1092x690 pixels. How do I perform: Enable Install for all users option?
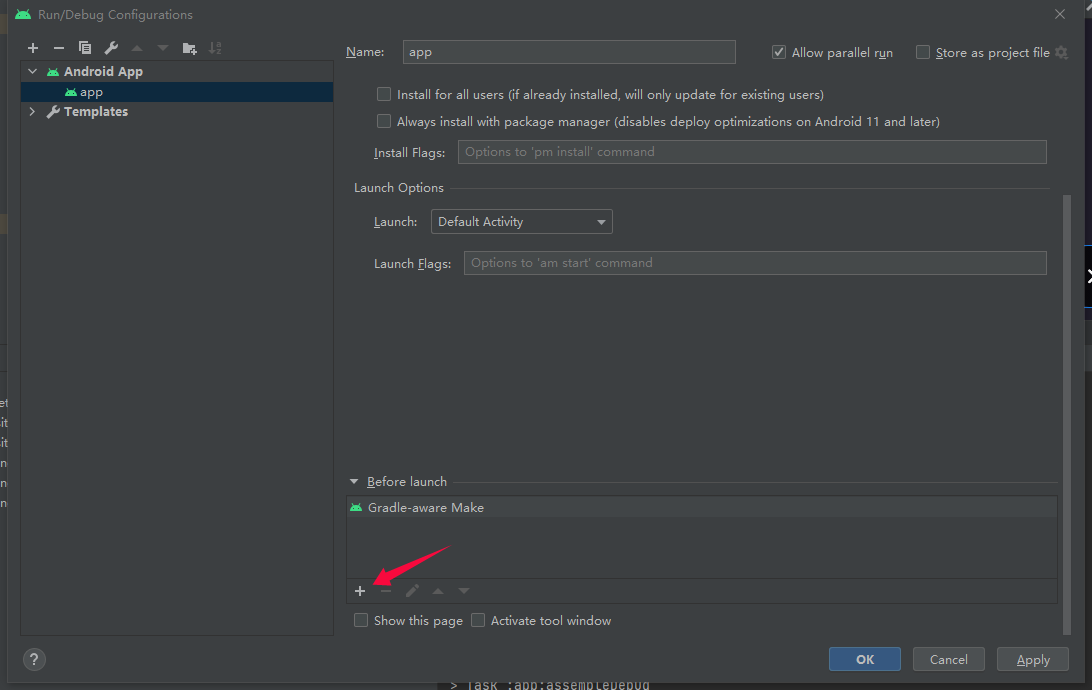(x=384, y=94)
